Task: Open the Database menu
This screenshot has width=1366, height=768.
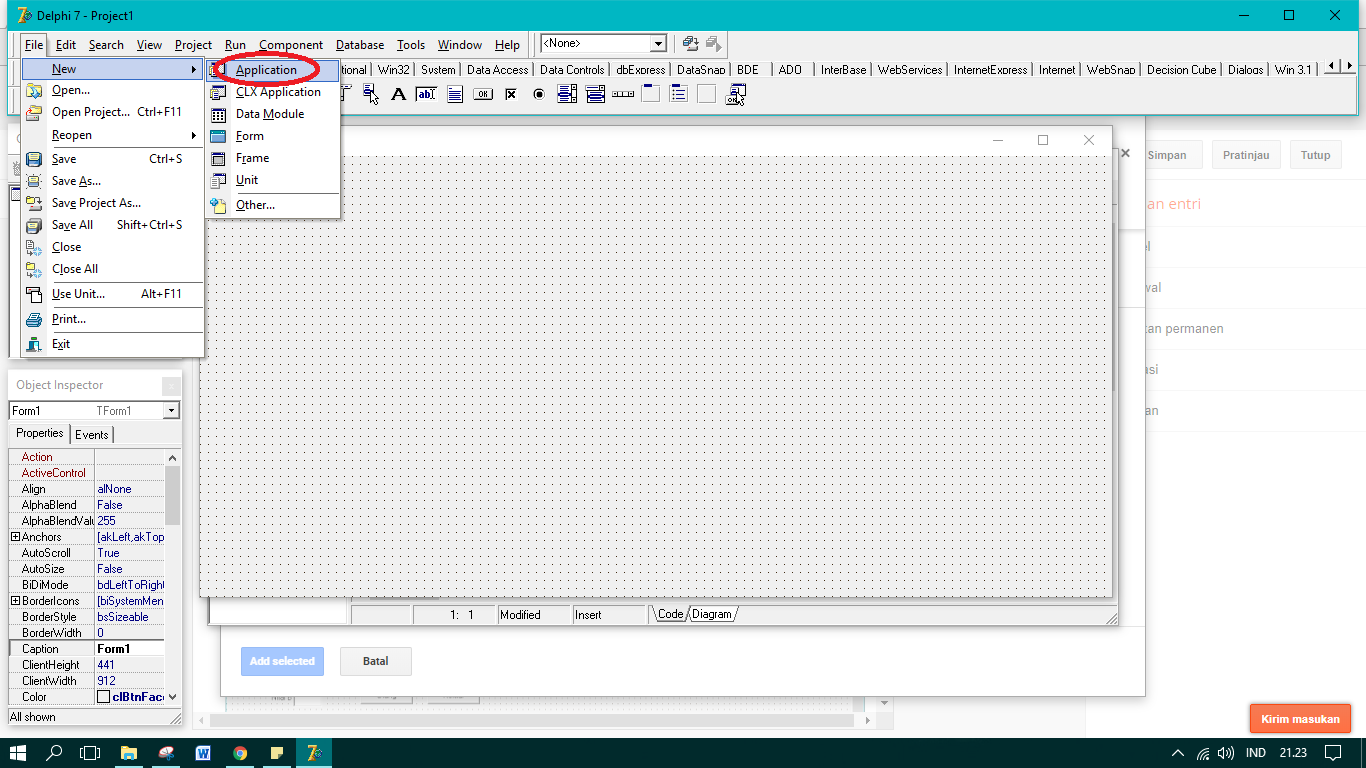Action: click(360, 45)
